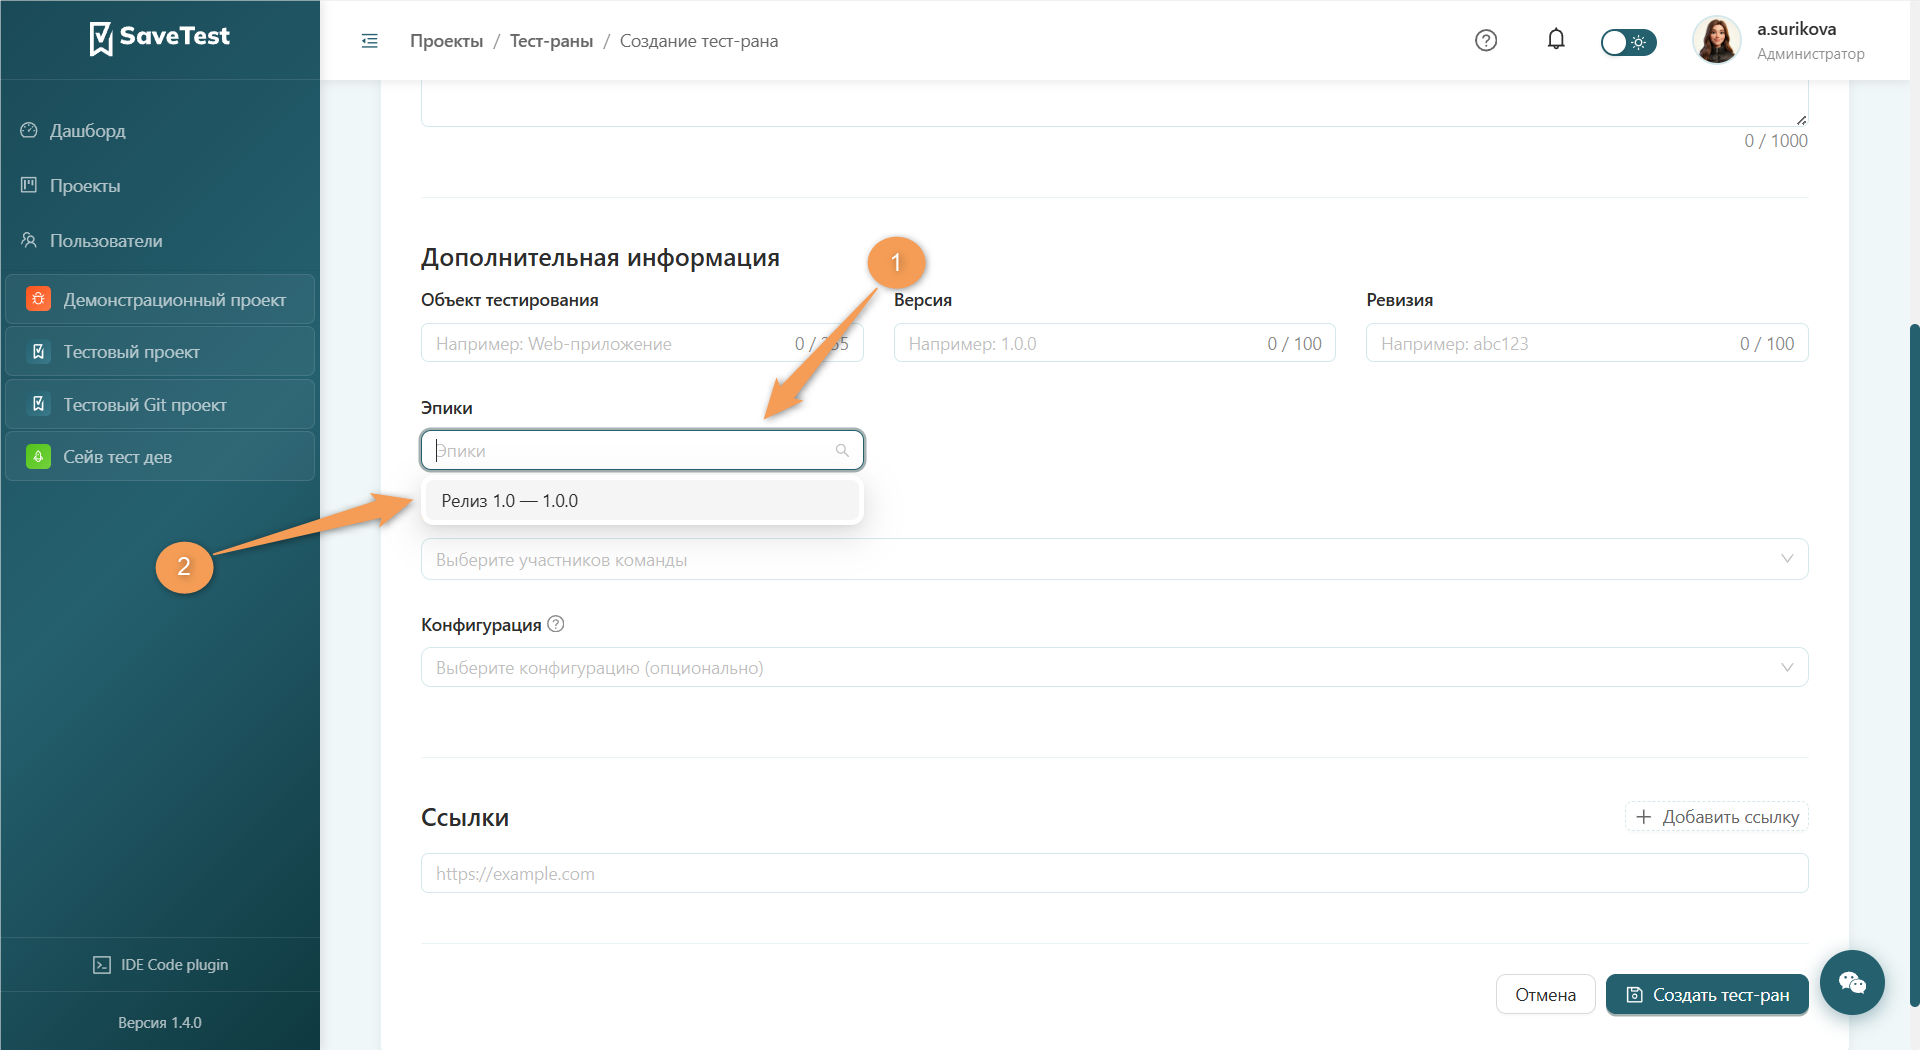The image size is (1920, 1050).
Task: Go to Проекты breadcrumb
Action: (x=446, y=41)
